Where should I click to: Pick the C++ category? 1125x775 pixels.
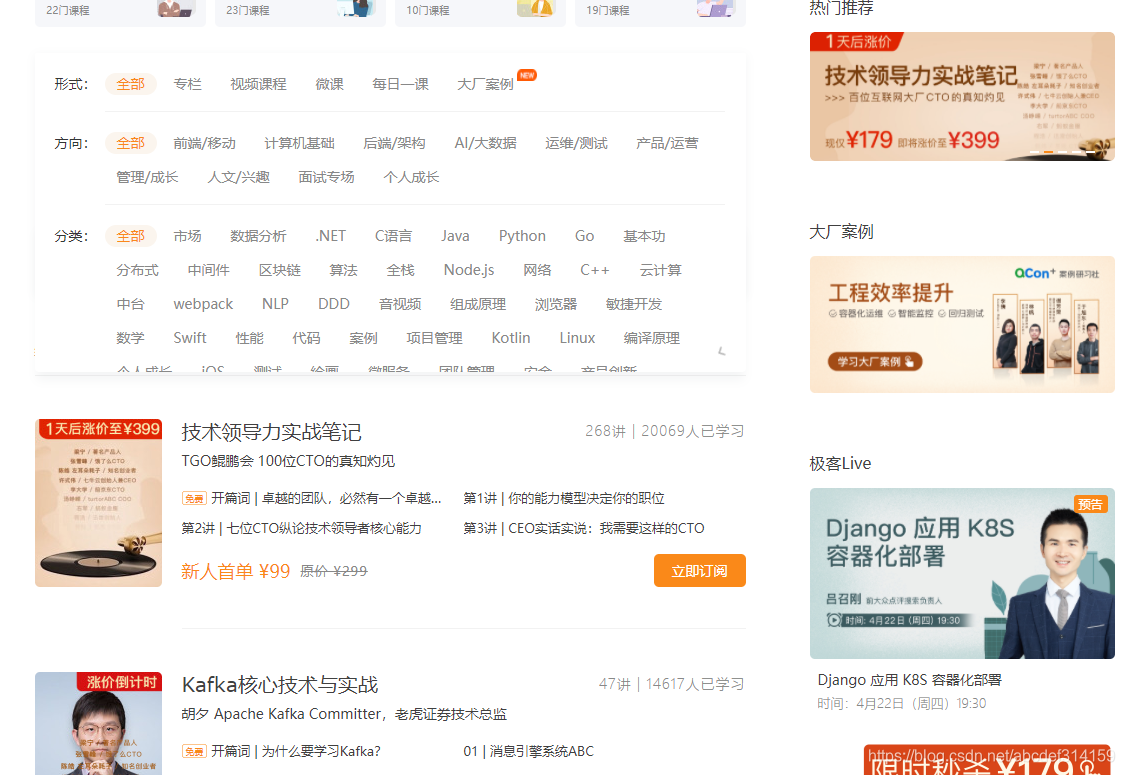(595, 270)
